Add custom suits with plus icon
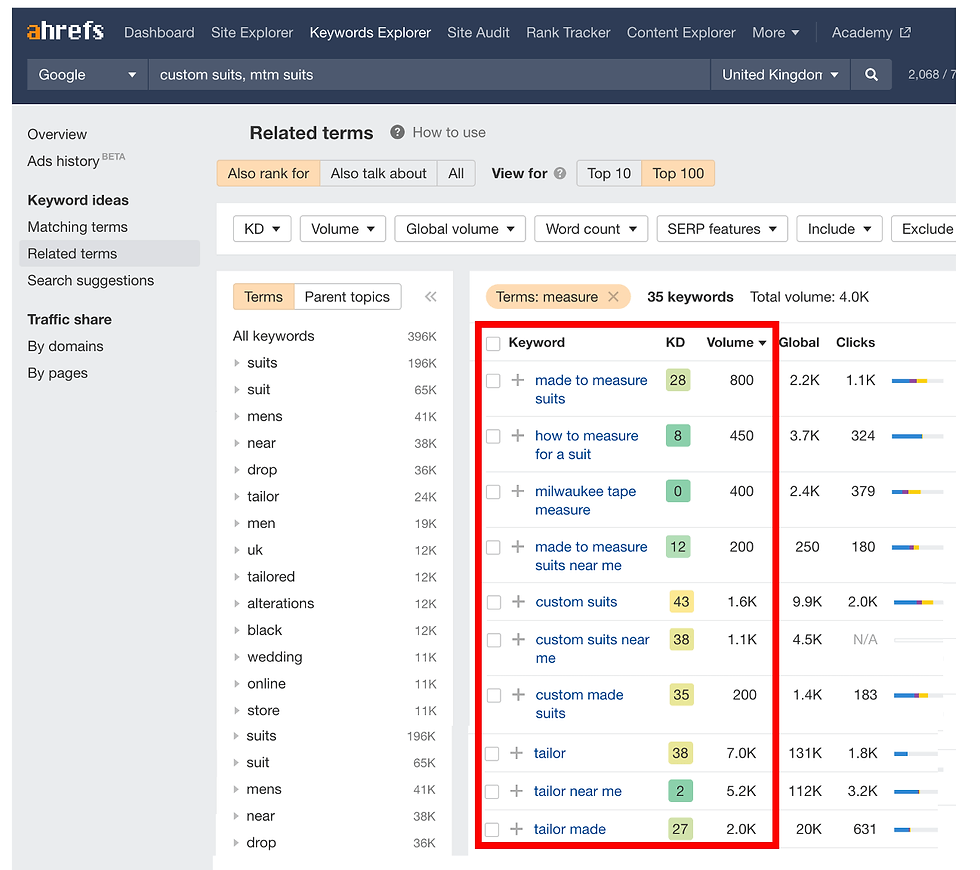This screenshot has width=980, height=870. click(x=518, y=602)
